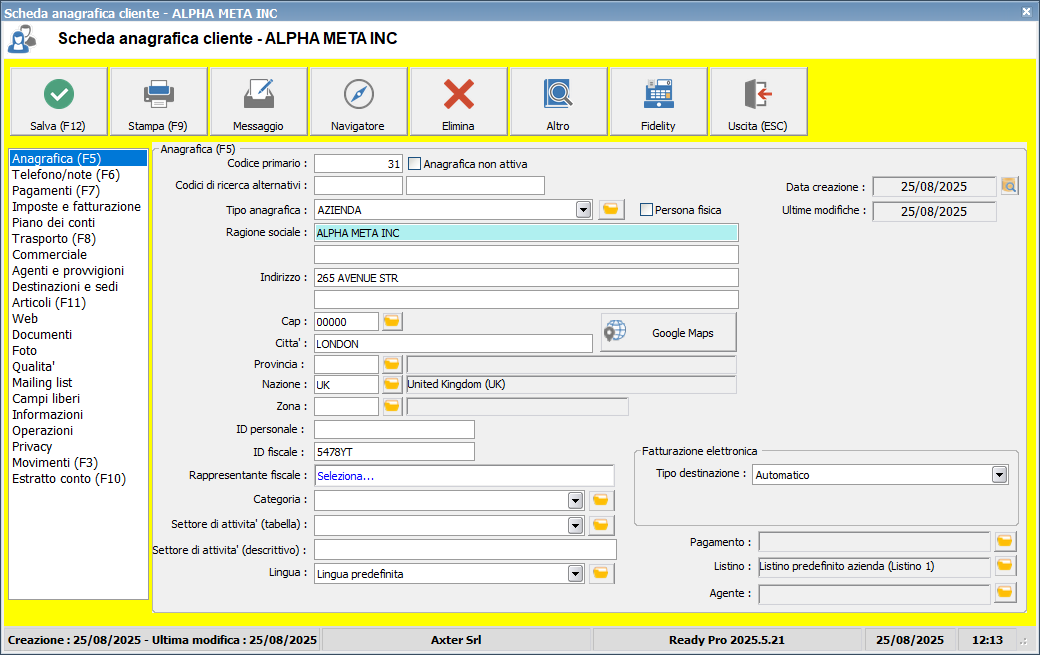The image size is (1040, 655).
Task: Open the Qualita' section
Action: point(78,367)
